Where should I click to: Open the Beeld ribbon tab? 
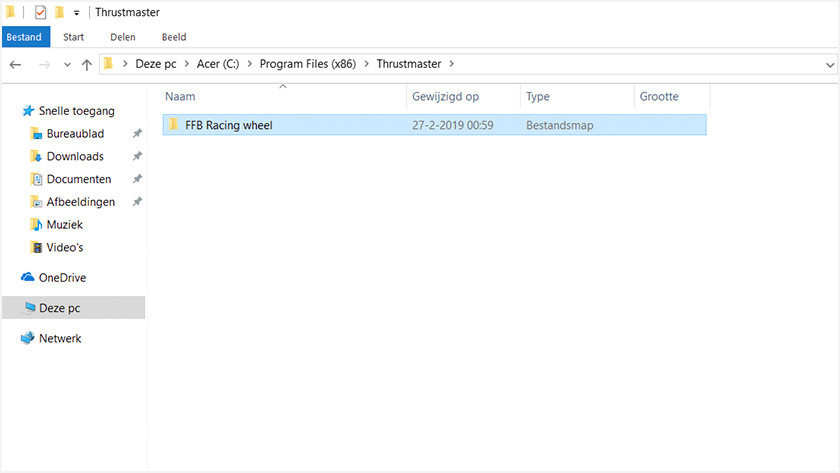174,37
